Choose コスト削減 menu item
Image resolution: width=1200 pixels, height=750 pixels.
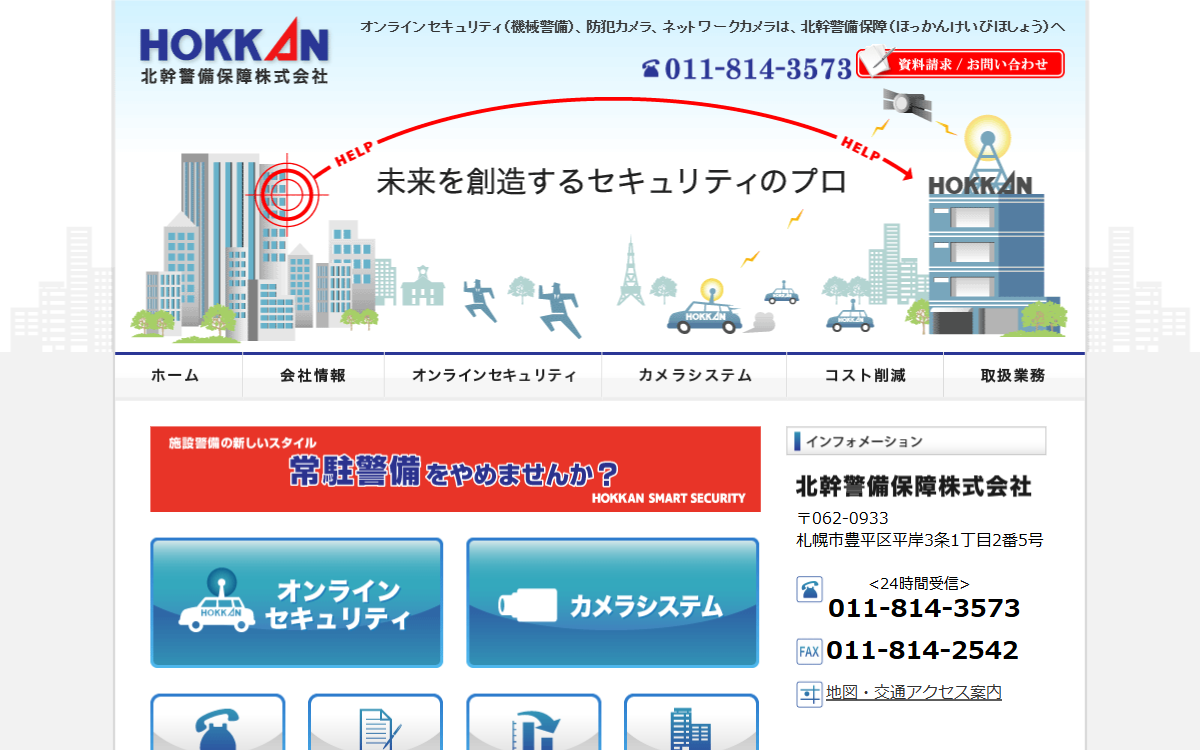pyautogui.click(x=864, y=376)
